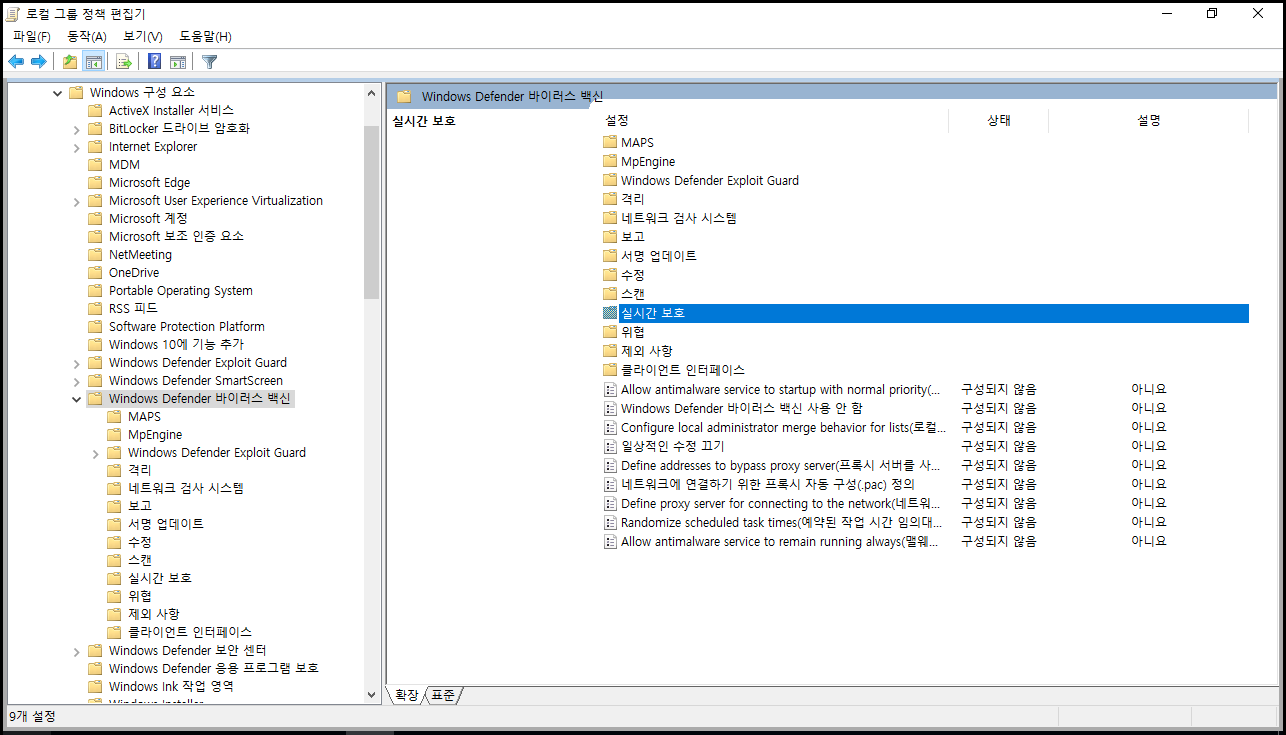Select Allow antimalware service to startup setting
The image size is (1286, 735).
[x=780, y=389]
